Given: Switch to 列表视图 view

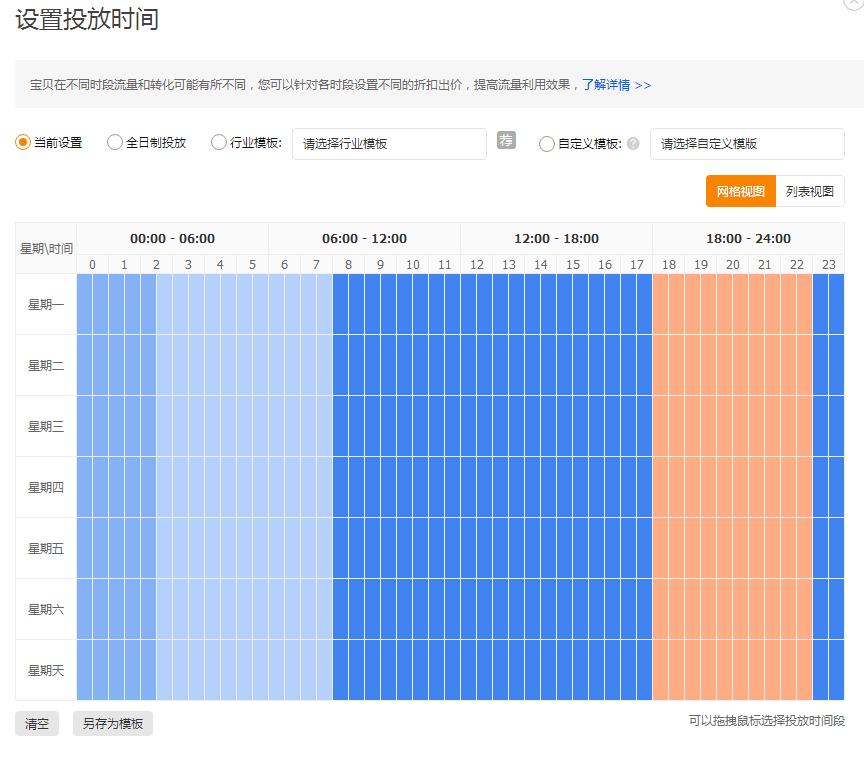Looking at the screenshot, I should click(811, 191).
